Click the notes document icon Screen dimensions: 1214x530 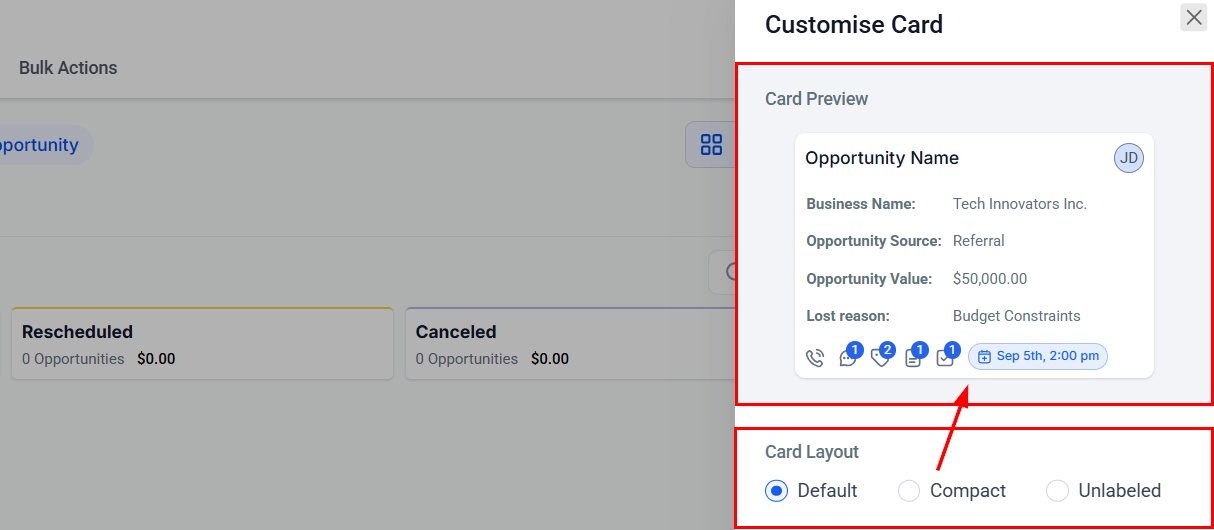913,358
